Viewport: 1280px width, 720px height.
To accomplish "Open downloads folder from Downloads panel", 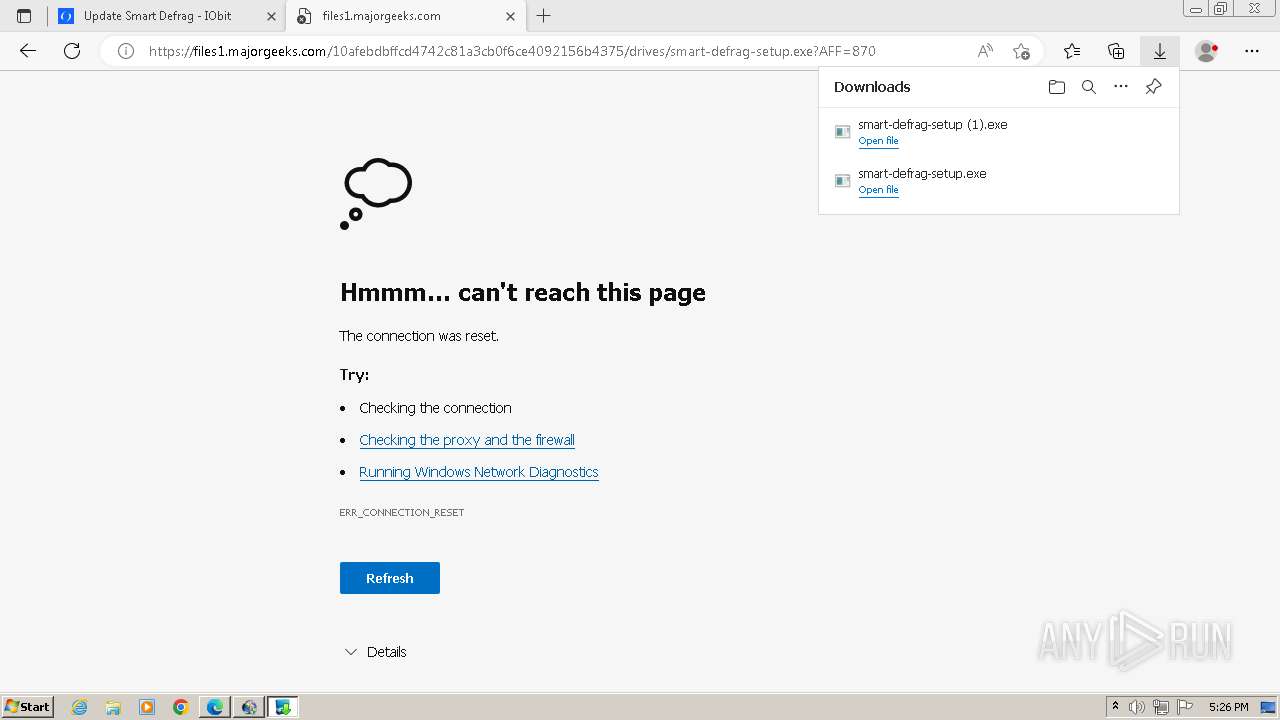I will 1057,87.
